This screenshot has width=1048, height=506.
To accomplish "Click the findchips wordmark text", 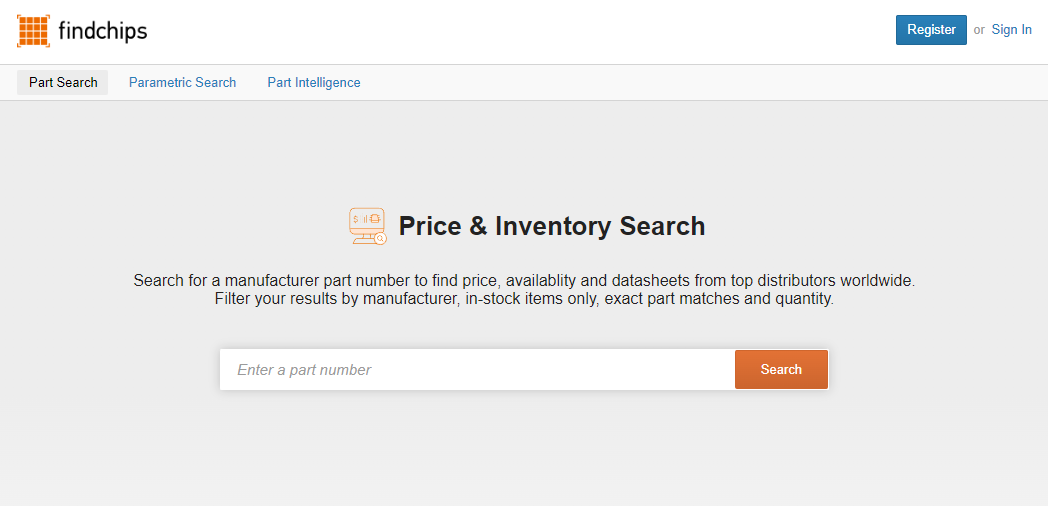I will pos(103,30).
